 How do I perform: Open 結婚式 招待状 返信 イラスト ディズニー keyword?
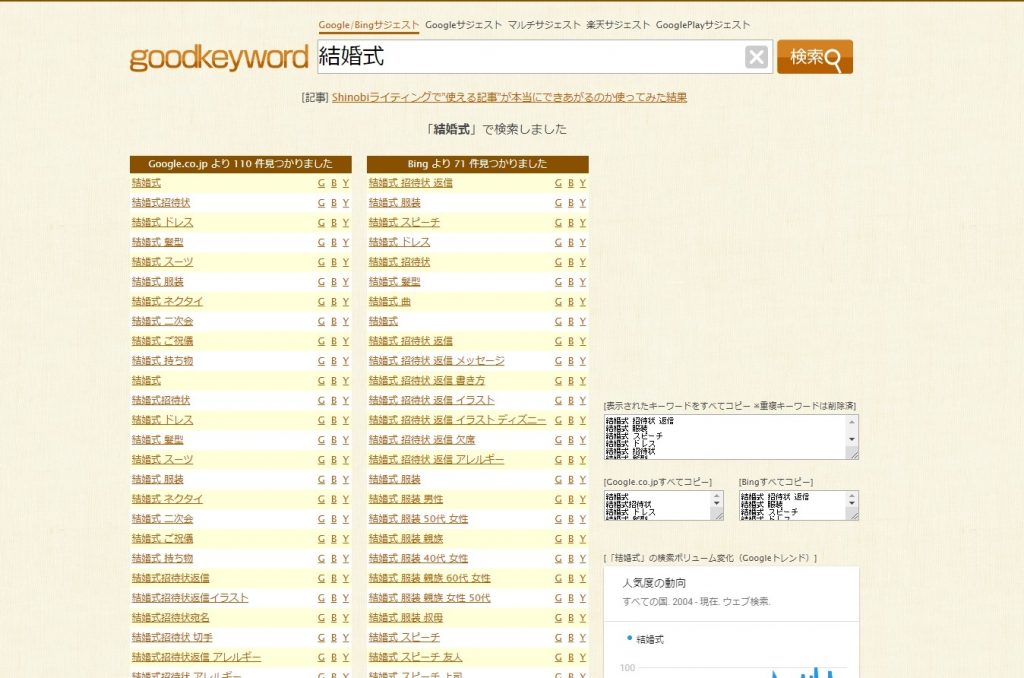[457, 419]
